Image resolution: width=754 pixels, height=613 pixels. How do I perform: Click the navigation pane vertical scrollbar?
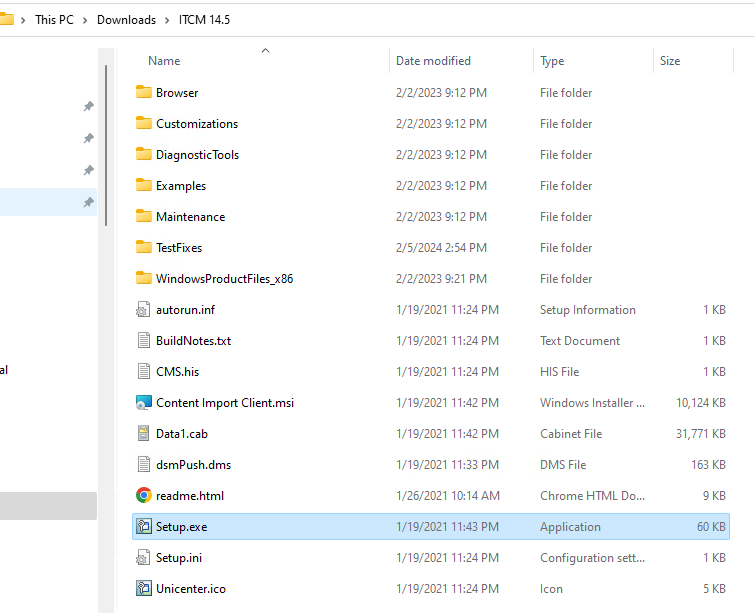tap(105, 150)
